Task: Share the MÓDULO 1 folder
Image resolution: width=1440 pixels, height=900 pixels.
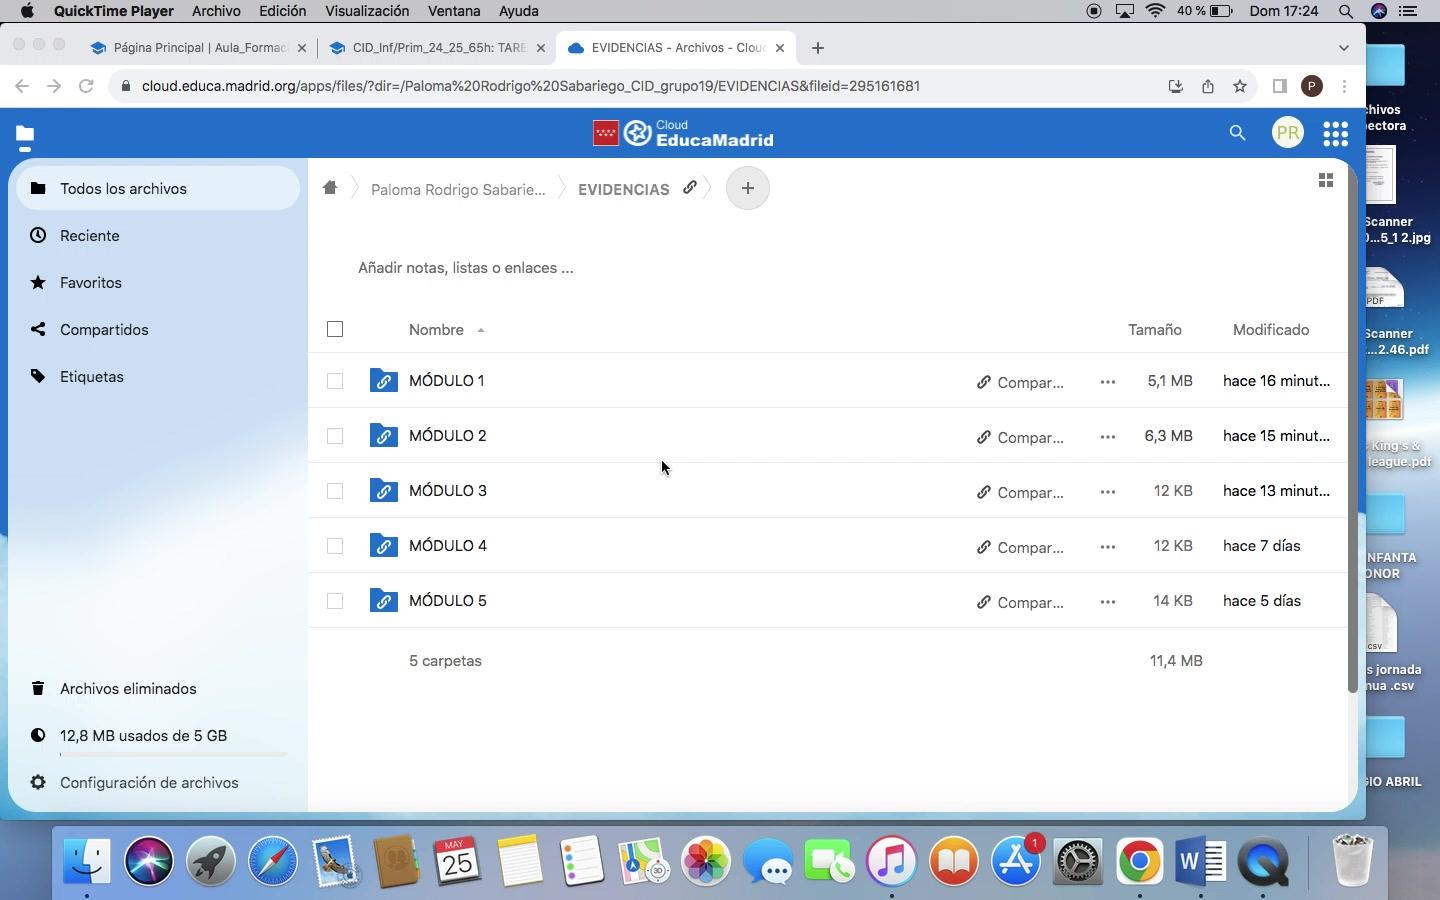Action: (1020, 382)
